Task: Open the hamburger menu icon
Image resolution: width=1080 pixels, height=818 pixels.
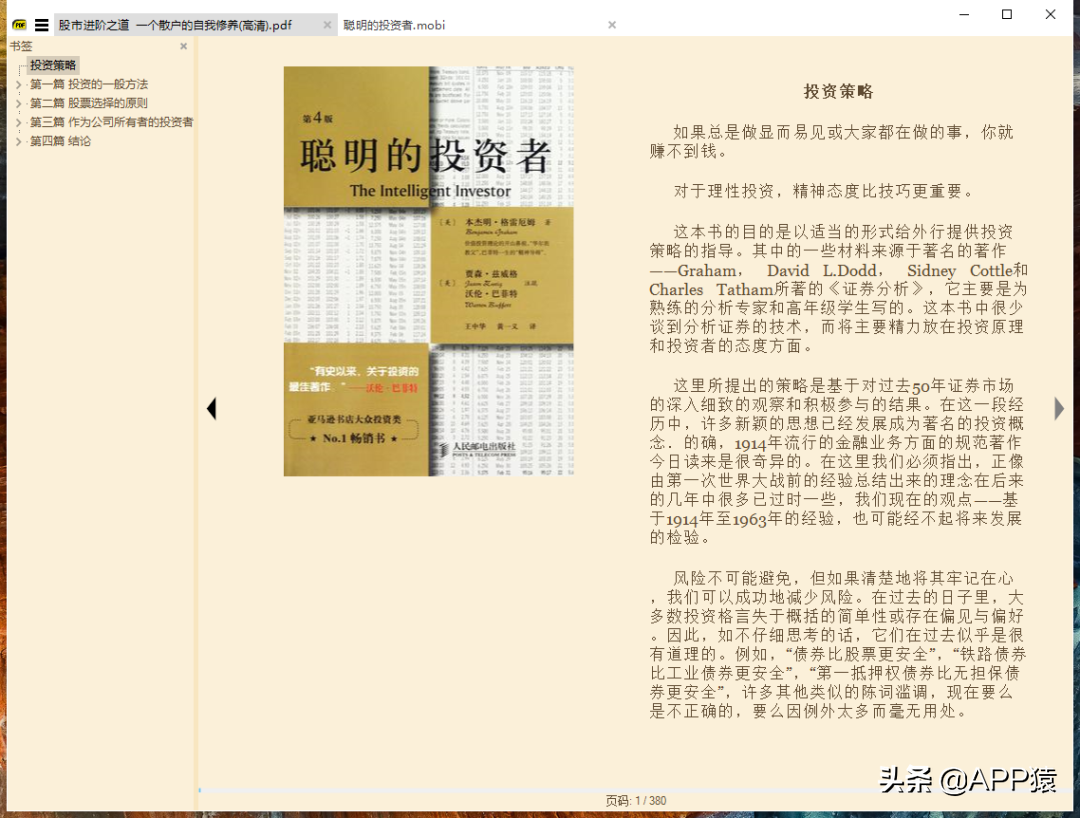Action: click(x=41, y=26)
